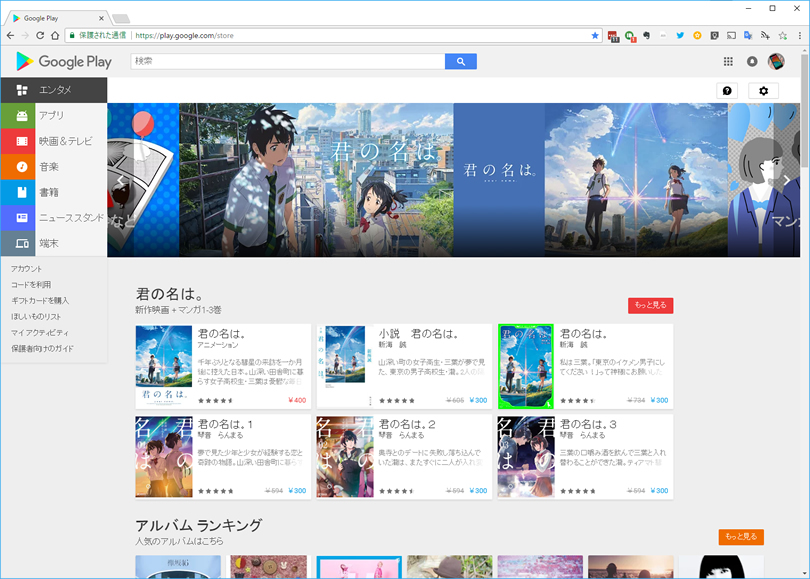Viewport: 810px width, 579px height.
Task: Click the browser home icon
Action: (55, 35)
